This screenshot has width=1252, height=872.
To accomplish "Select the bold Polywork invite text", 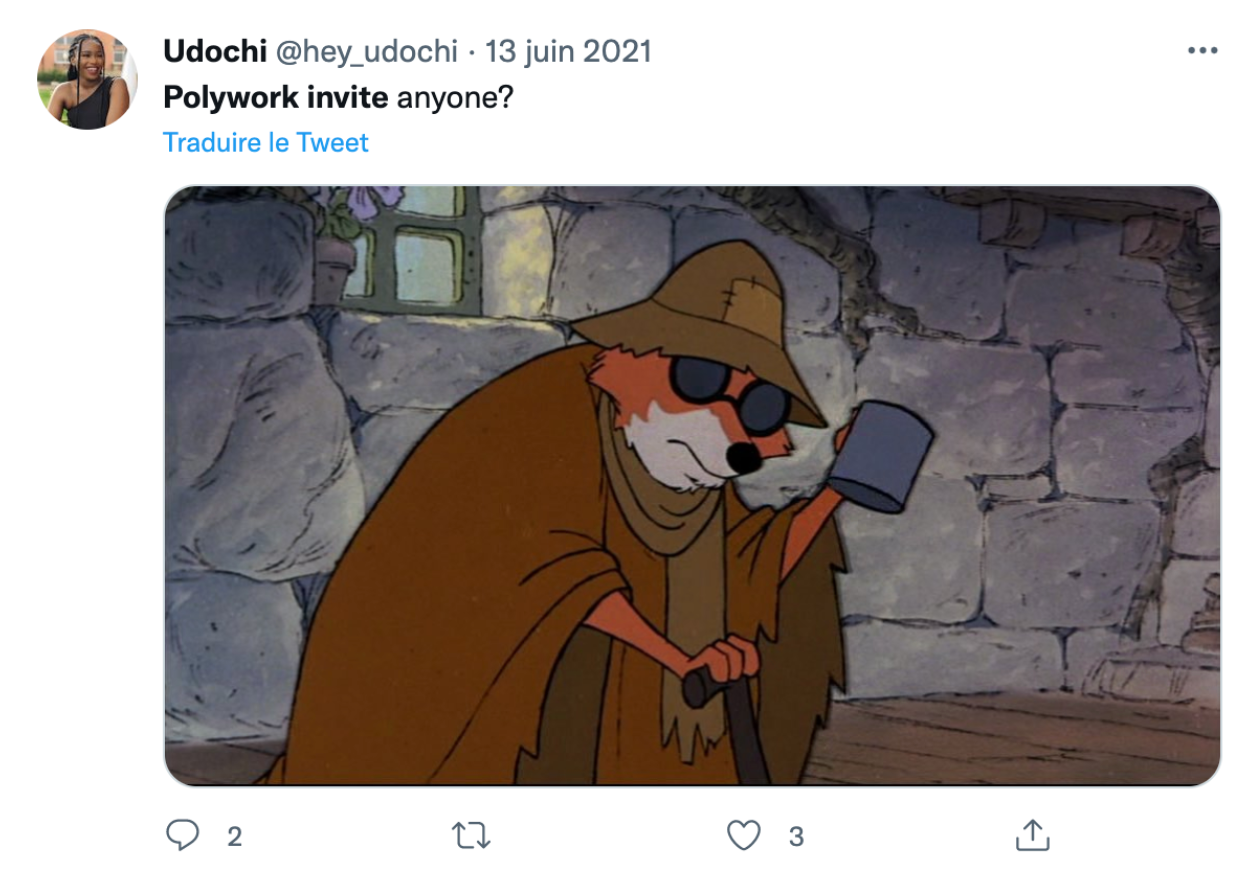I will [276, 99].
